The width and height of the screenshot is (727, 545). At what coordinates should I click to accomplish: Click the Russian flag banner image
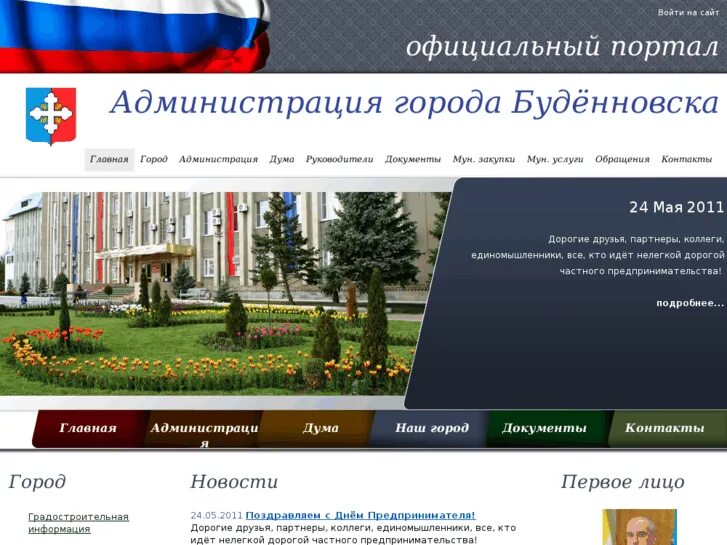pyautogui.click(x=134, y=36)
